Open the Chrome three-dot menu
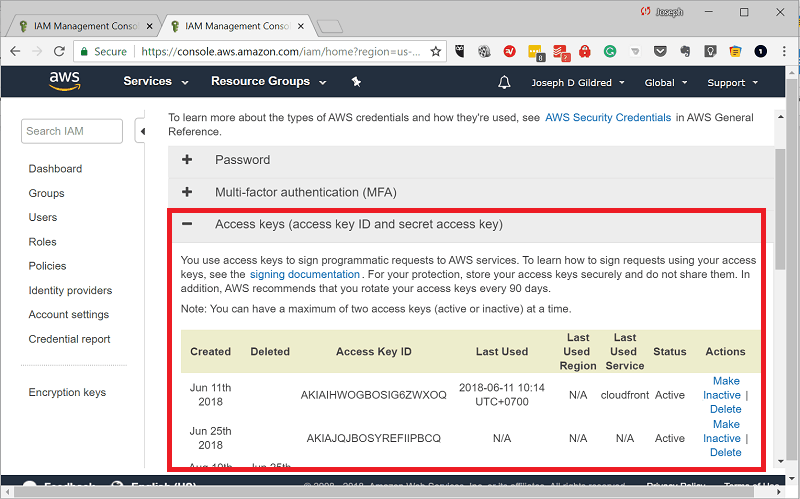The image size is (800, 499). click(x=784, y=51)
